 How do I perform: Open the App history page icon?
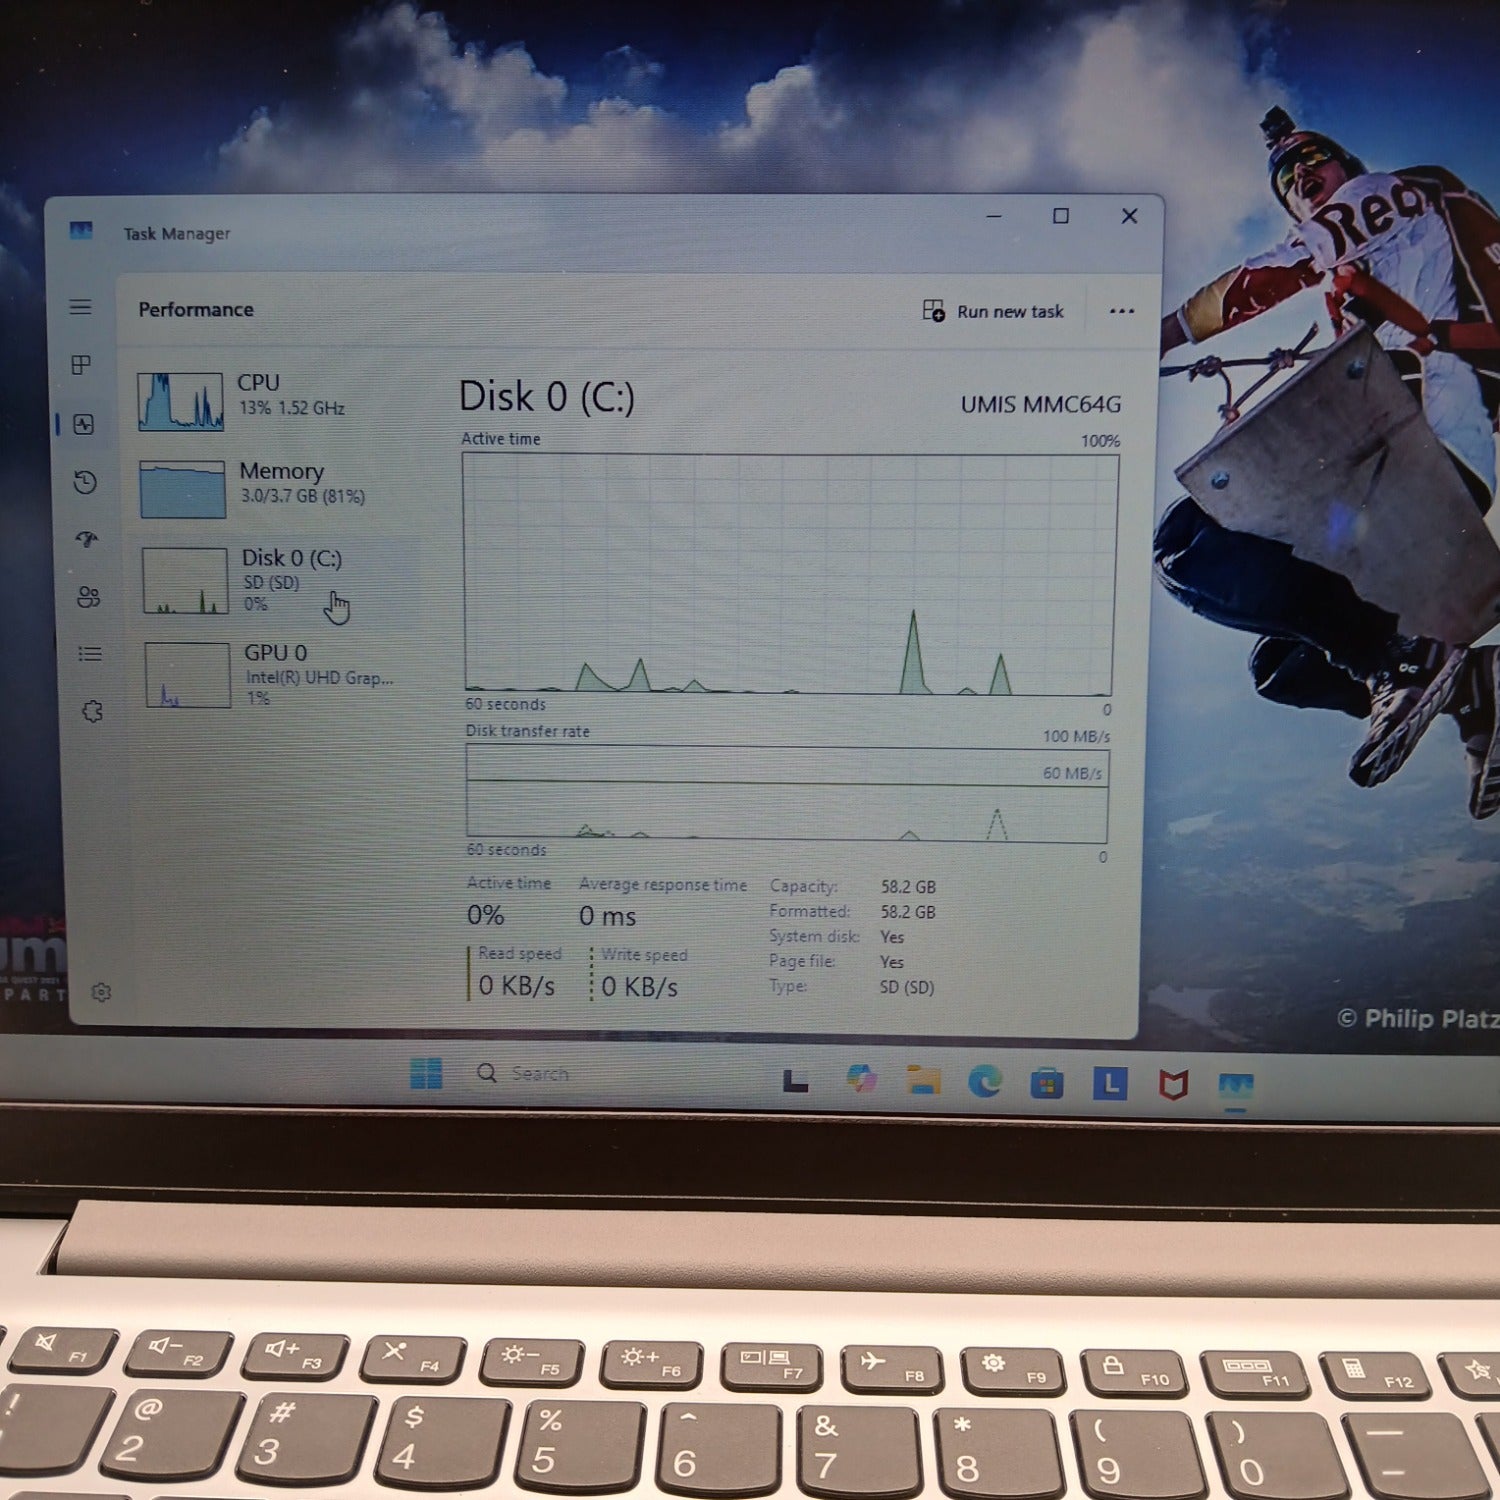[x=85, y=482]
